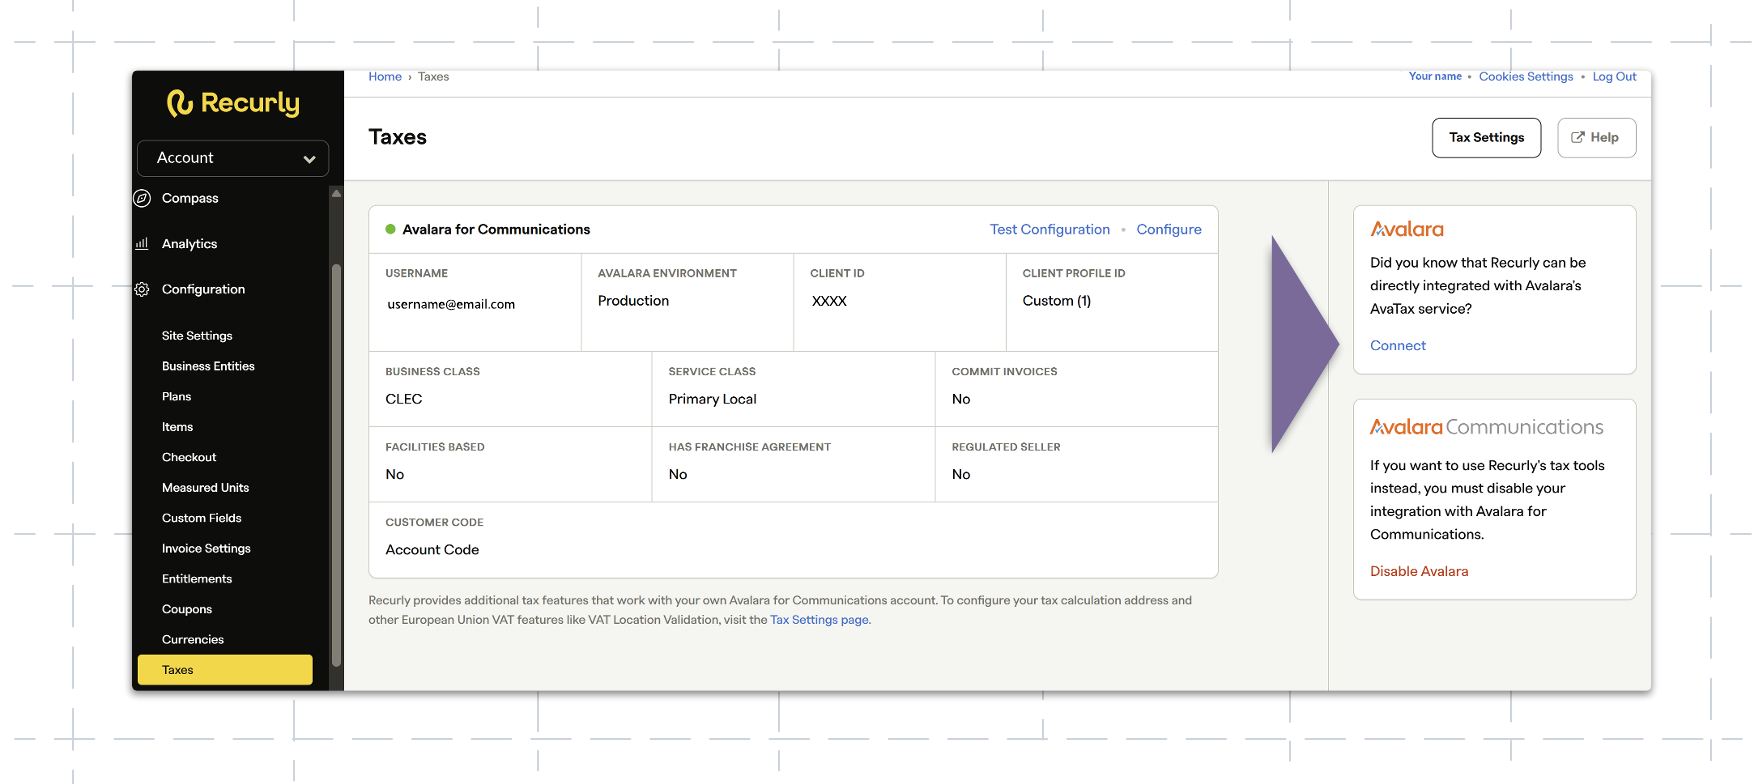Click the Recurly logo in sidebar
The height and width of the screenshot is (784, 1764).
point(233,103)
